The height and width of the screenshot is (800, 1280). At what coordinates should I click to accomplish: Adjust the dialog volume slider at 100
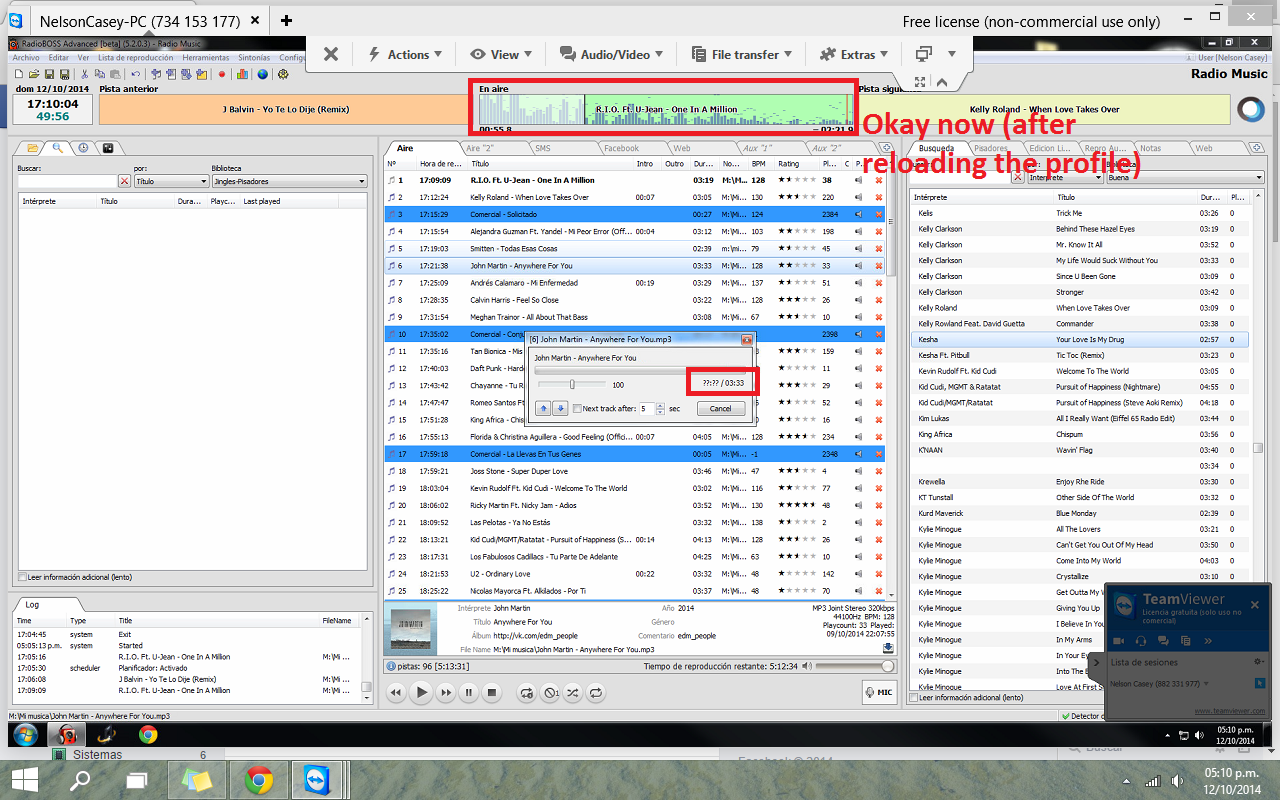pyautogui.click(x=572, y=384)
